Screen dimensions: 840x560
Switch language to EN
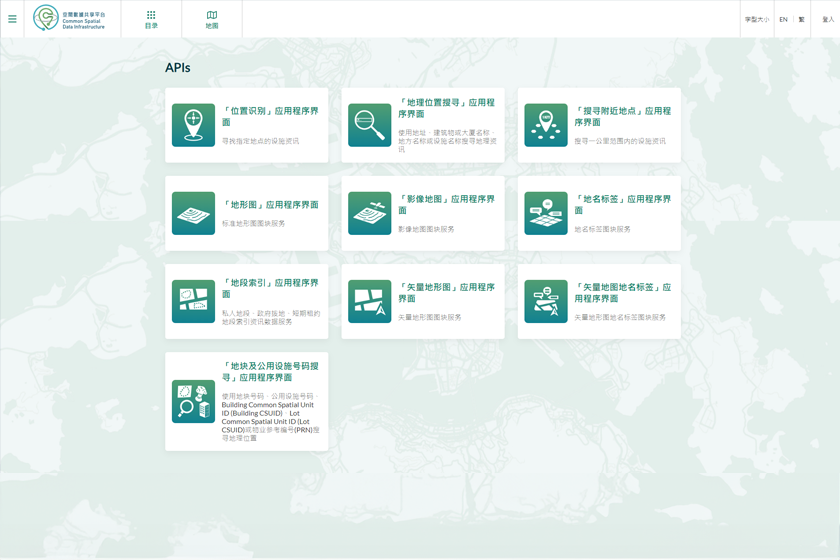(x=783, y=19)
